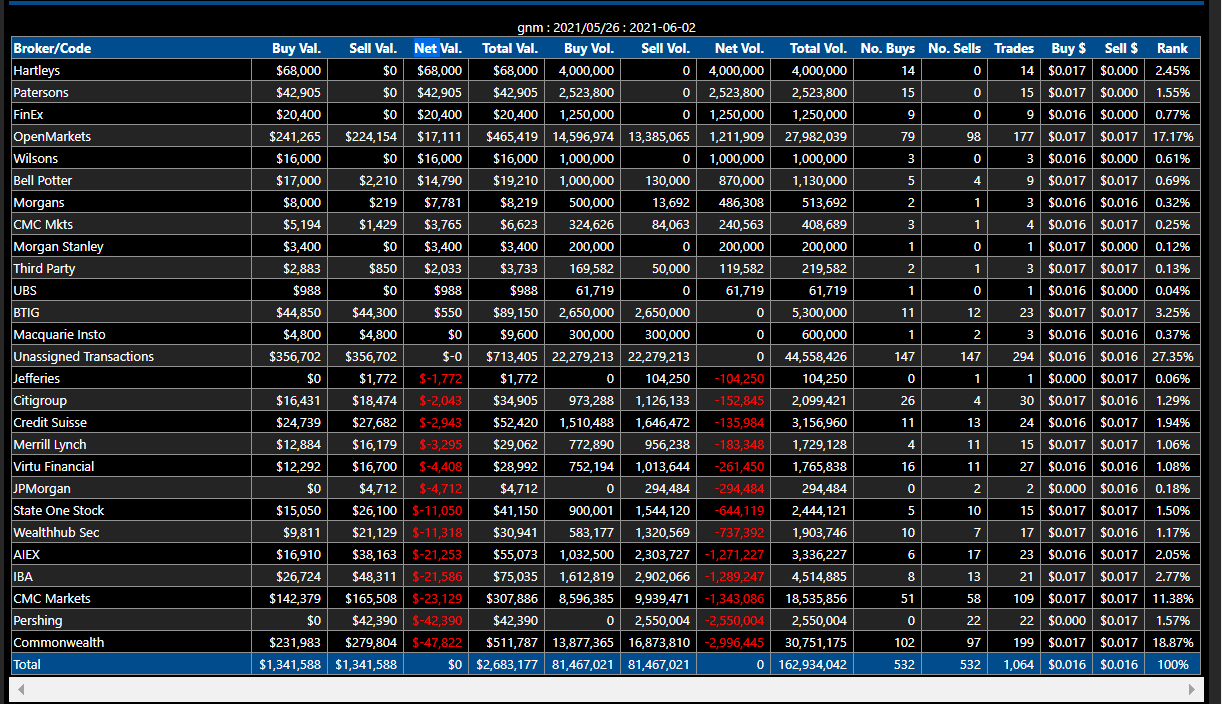The width and height of the screenshot is (1222, 704).
Task: Click BTIG total value $89,150
Action: [x=516, y=312]
